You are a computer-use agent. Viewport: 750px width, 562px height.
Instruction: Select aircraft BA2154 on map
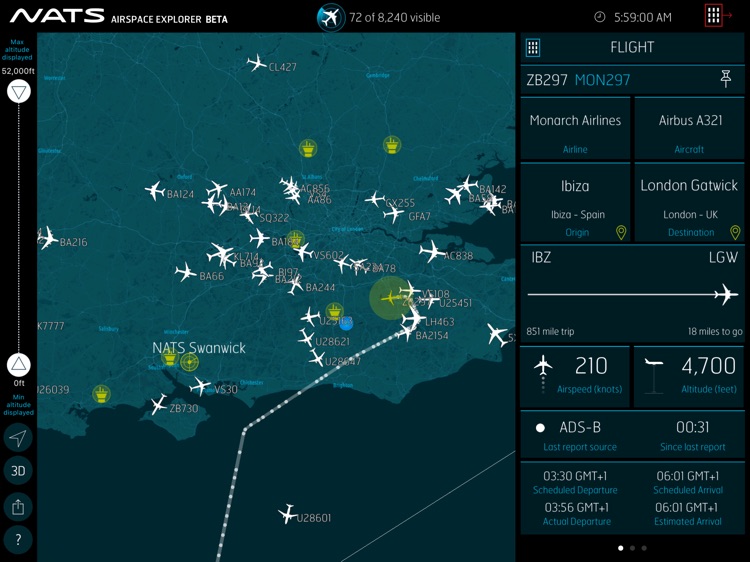pyautogui.click(x=406, y=332)
